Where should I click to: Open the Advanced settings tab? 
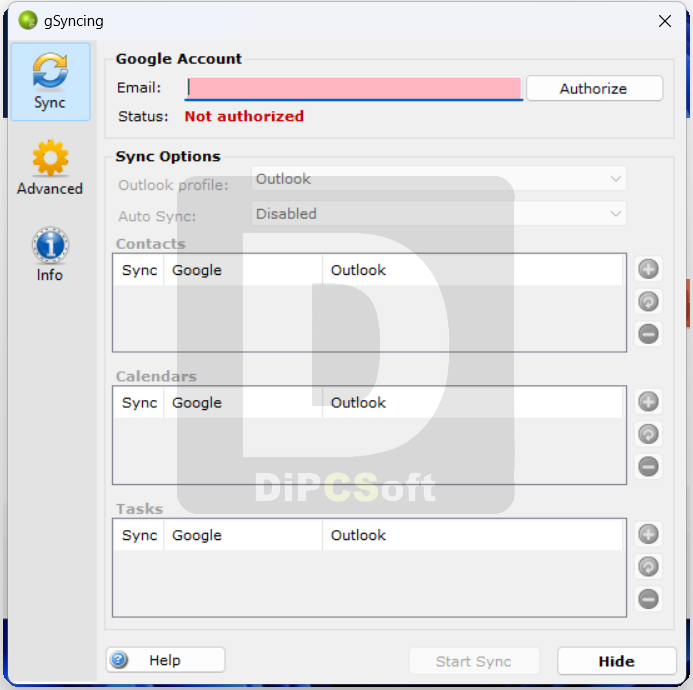coord(50,168)
